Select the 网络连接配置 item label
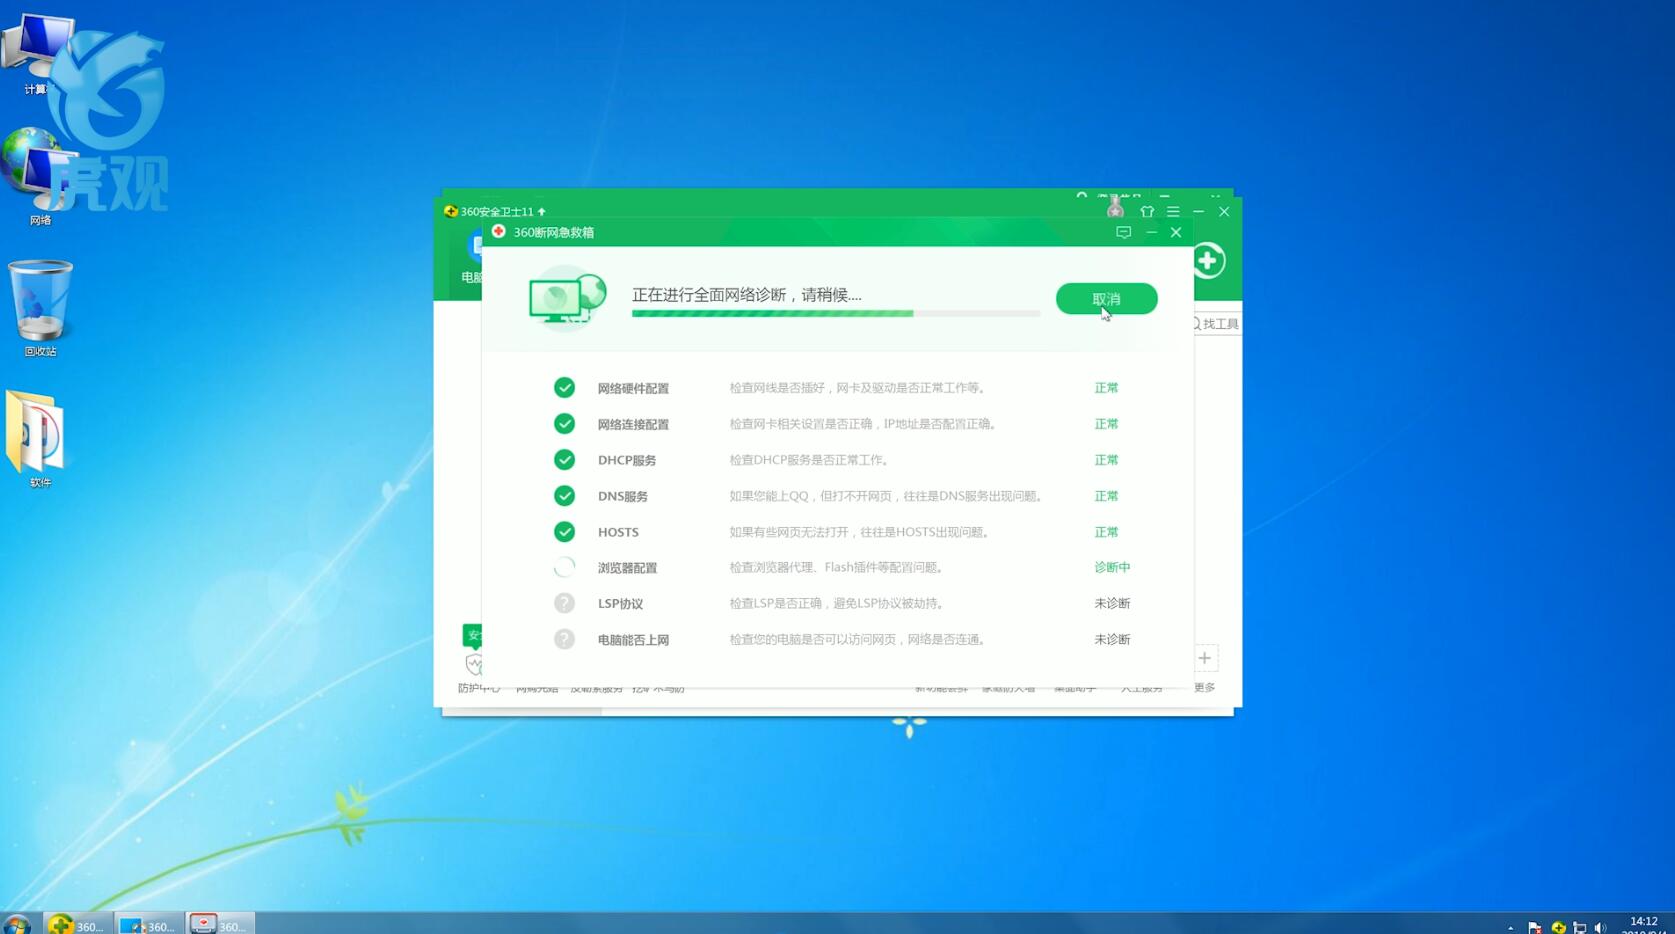The image size is (1675, 934). coord(633,424)
